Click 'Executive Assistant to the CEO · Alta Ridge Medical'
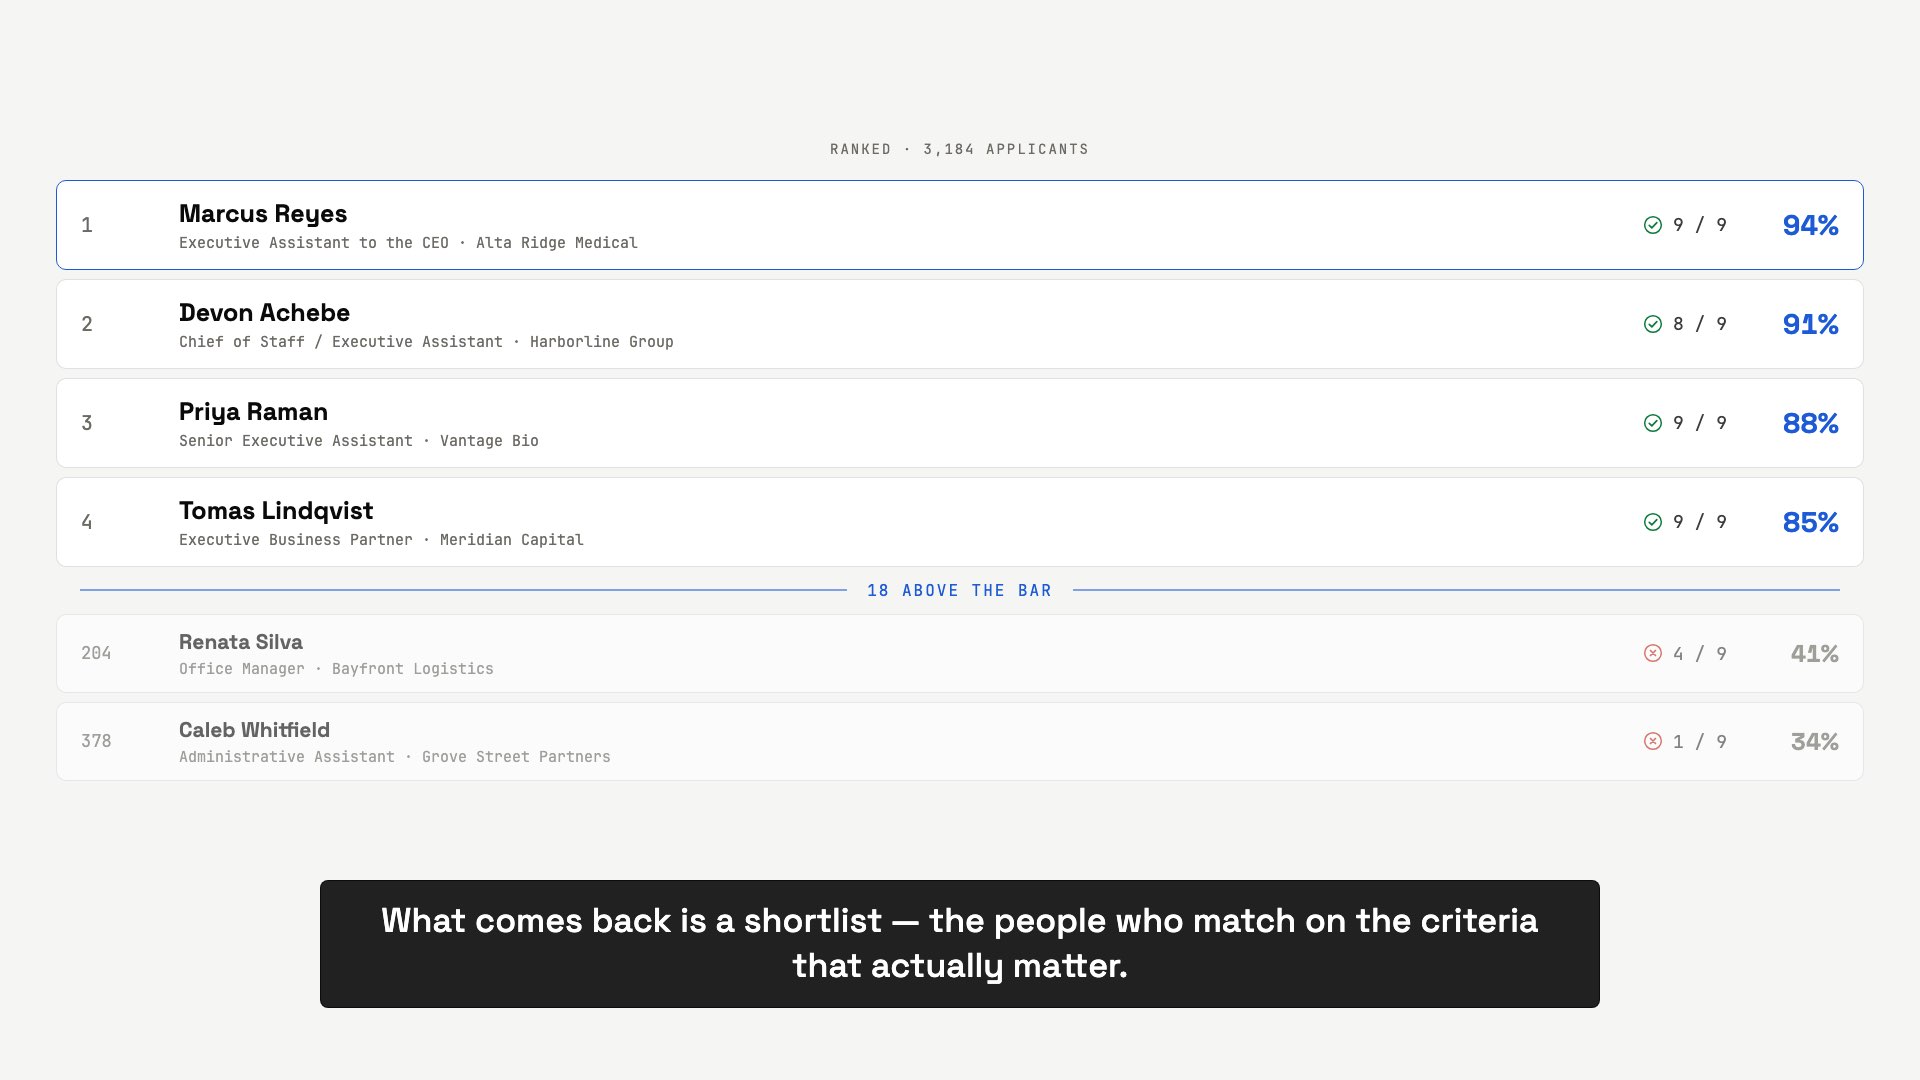The width and height of the screenshot is (1920, 1080). (x=408, y=243)
